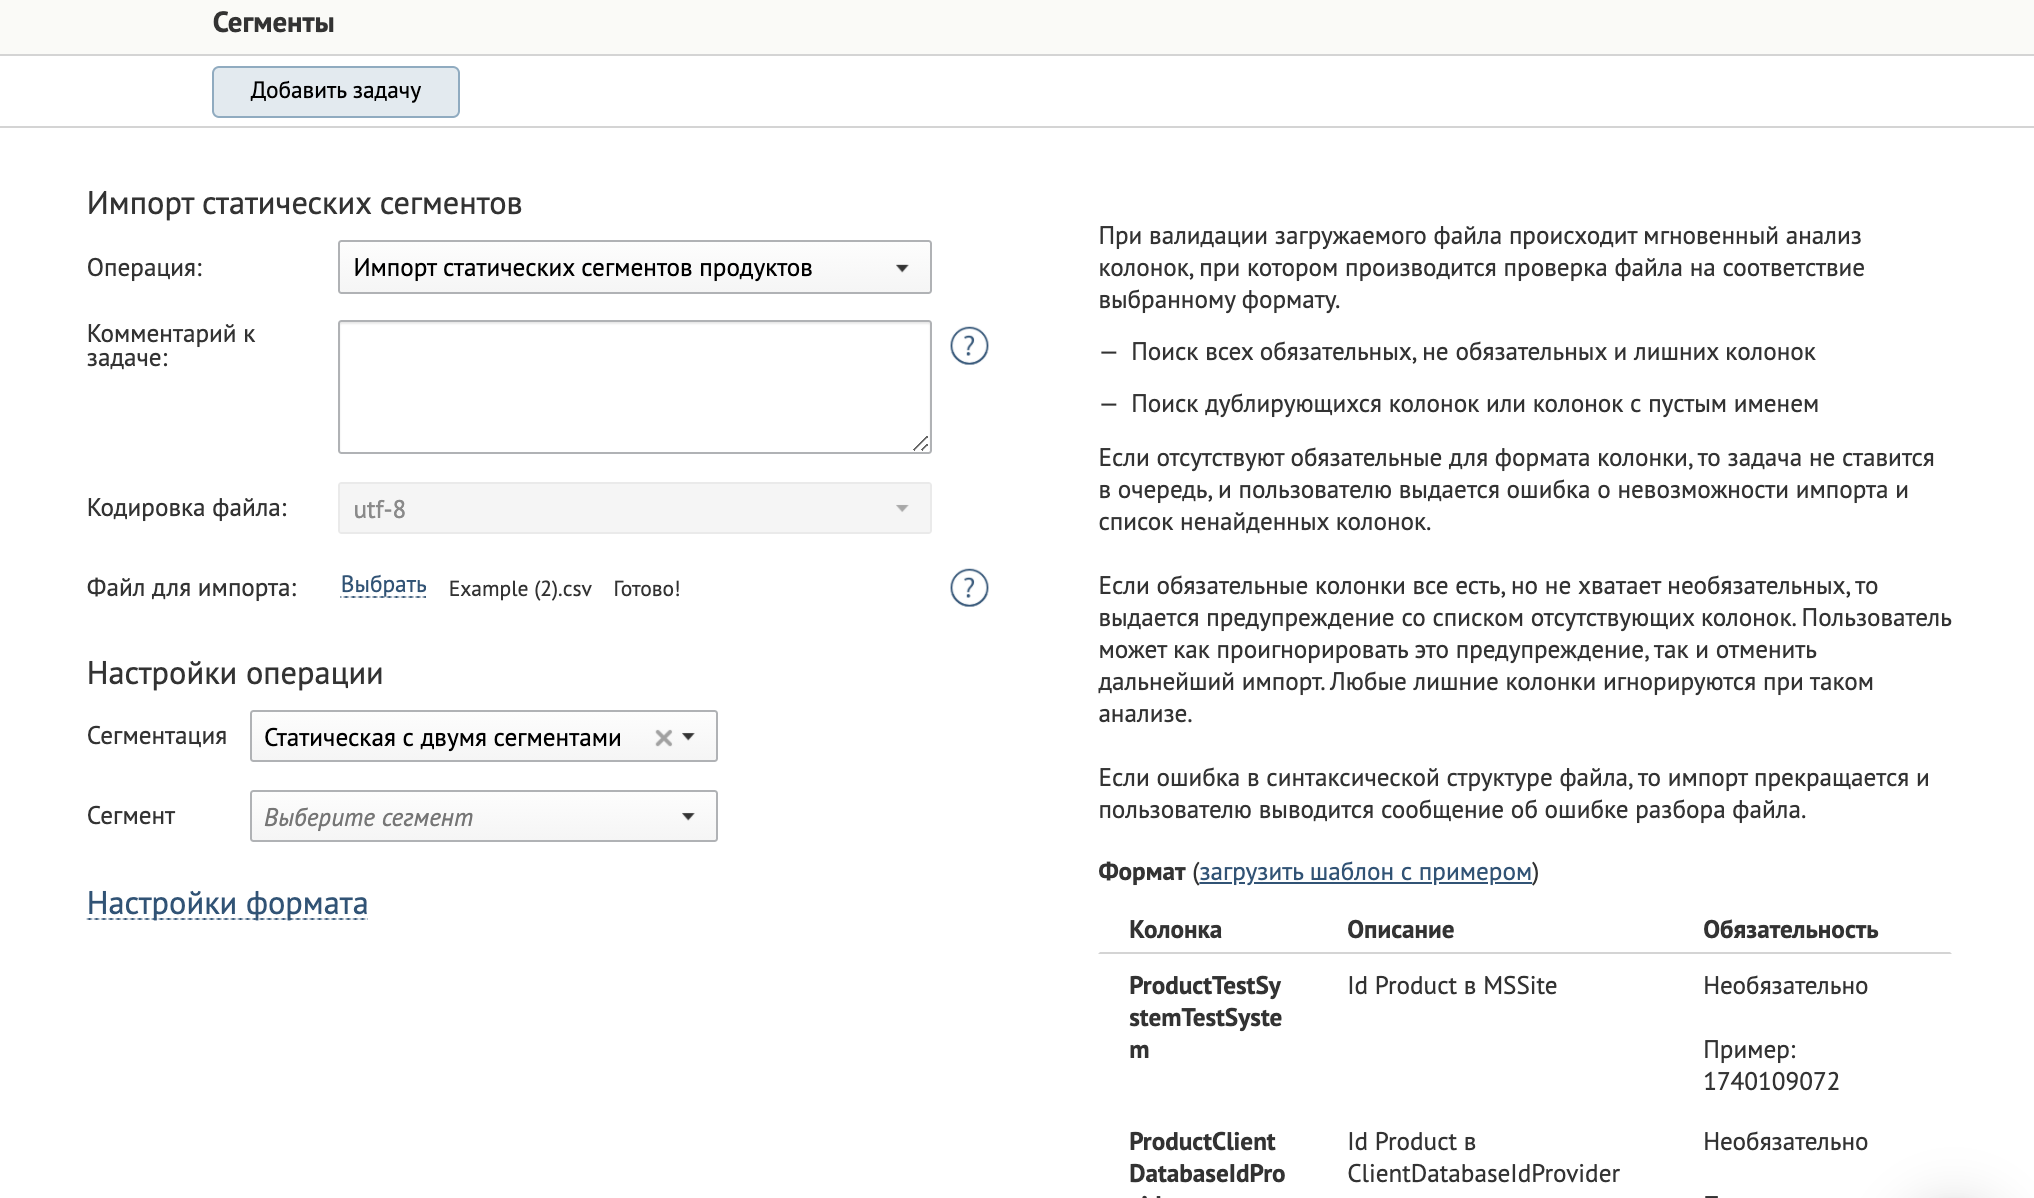Click the Описание table header
The width and height of the screenshot is (2034, 1198).
tap(1400, 930)
